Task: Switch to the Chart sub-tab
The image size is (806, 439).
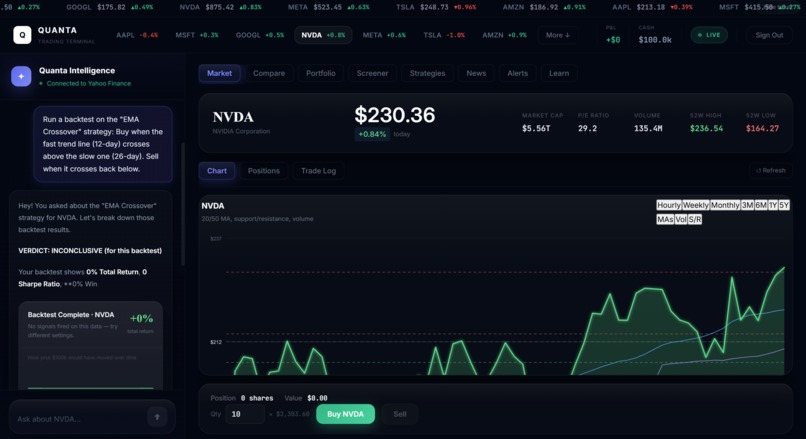Action: click(217, 171)
